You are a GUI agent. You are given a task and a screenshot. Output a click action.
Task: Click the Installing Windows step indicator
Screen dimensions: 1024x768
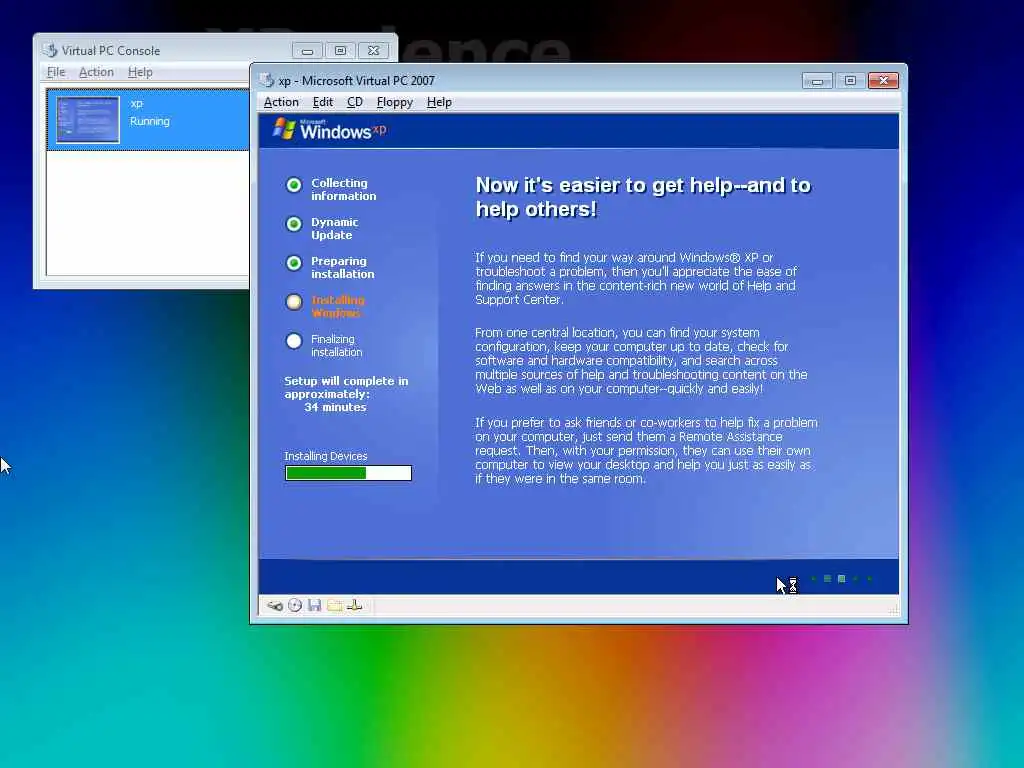pos(294,302)
